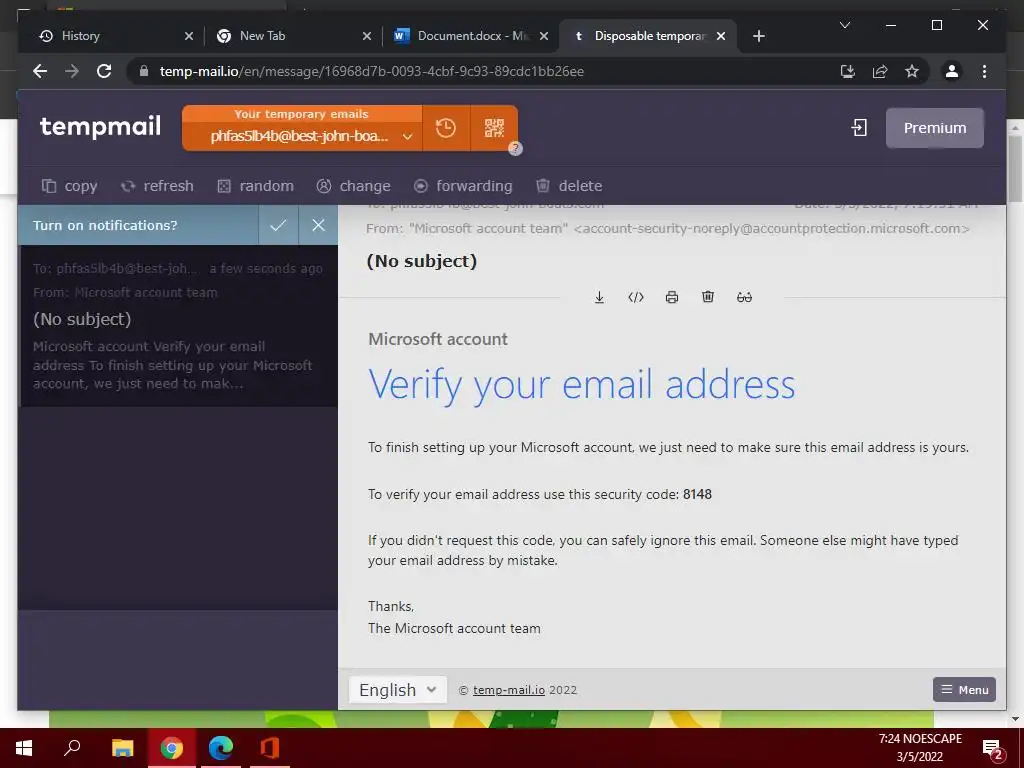
Task: Close the History tab
Action: coord(189,36)
